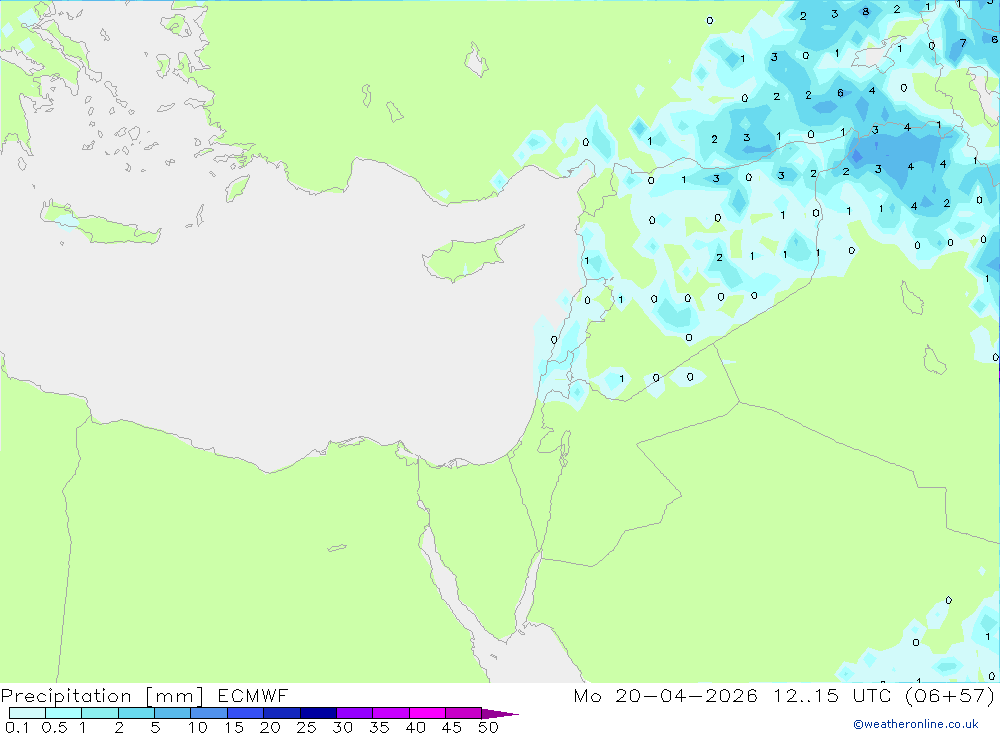The height and width of the screenshot is (733, 1000).
Task: Click the legend arrow tip above 50 mm
Action: tap(500, 713)
